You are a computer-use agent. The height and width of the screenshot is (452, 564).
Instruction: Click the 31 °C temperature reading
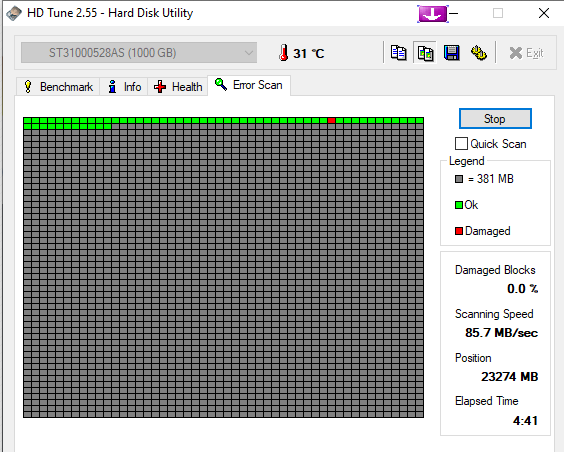pyautogui.click(x=309, y=54)
